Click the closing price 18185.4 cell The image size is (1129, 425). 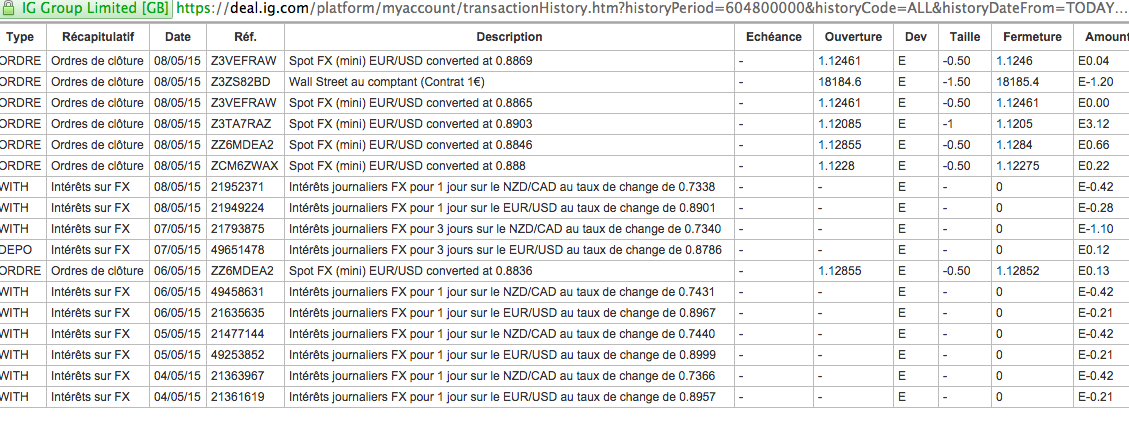tap(1017, 81)
